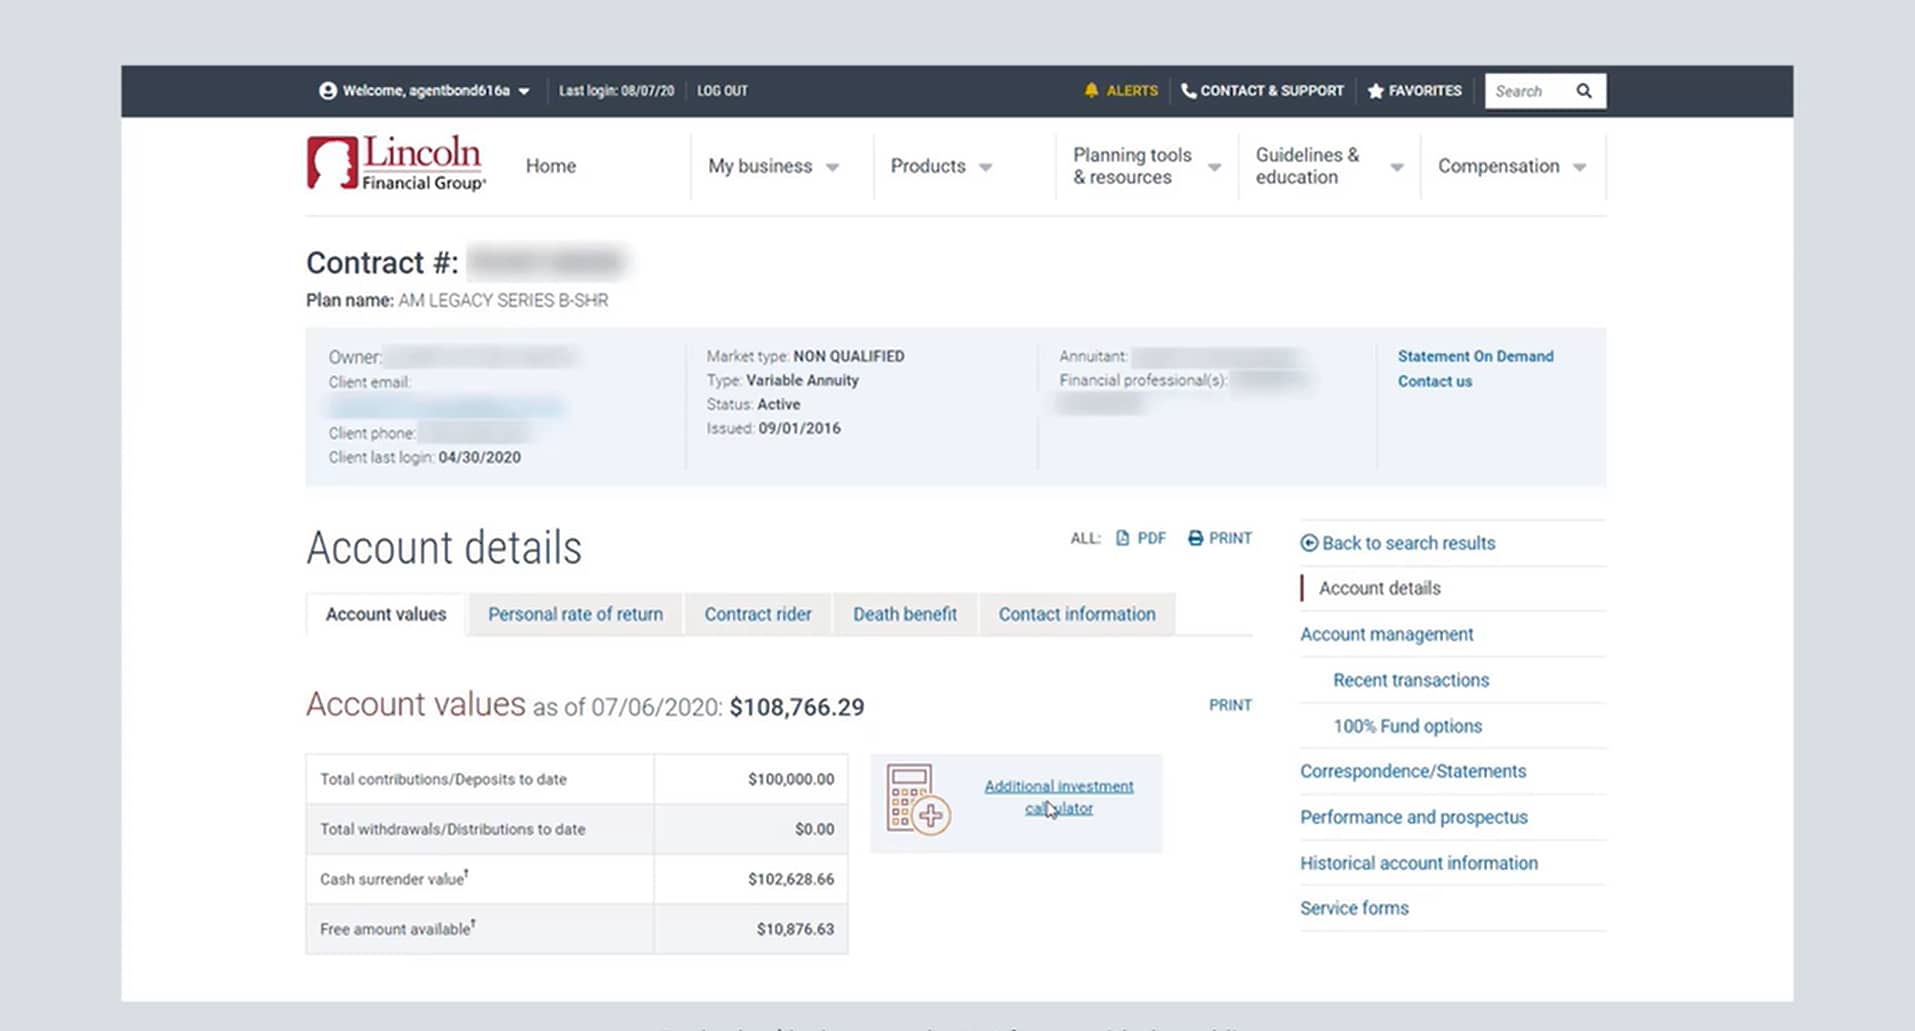Click the back arrow circle icon

(1309, 543)
